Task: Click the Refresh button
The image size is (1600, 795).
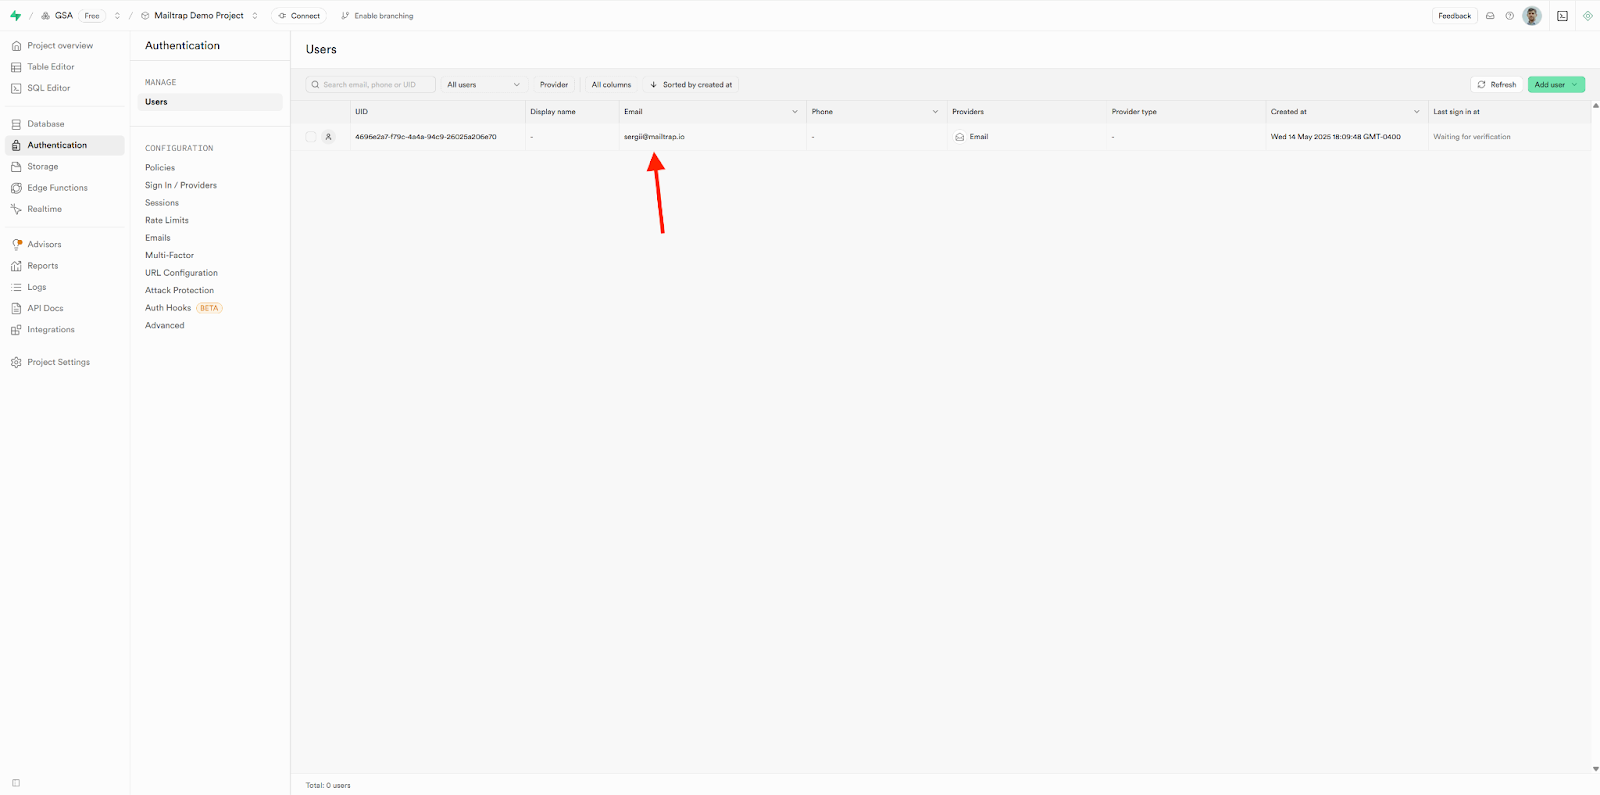Action: [x=1496, y=85]
